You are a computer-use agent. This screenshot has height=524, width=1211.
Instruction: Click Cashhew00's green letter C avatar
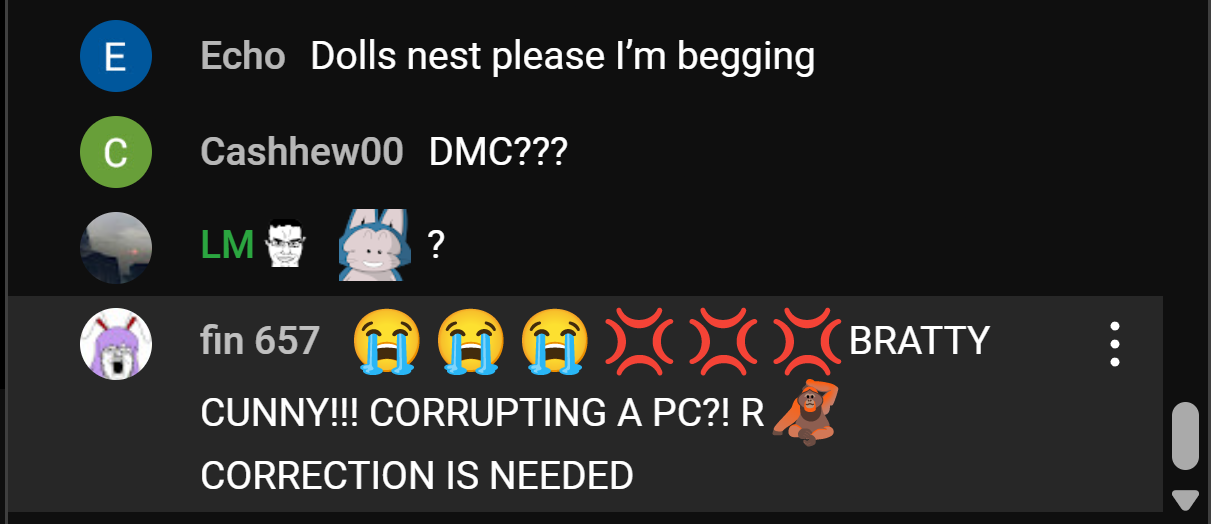(116, 152)
